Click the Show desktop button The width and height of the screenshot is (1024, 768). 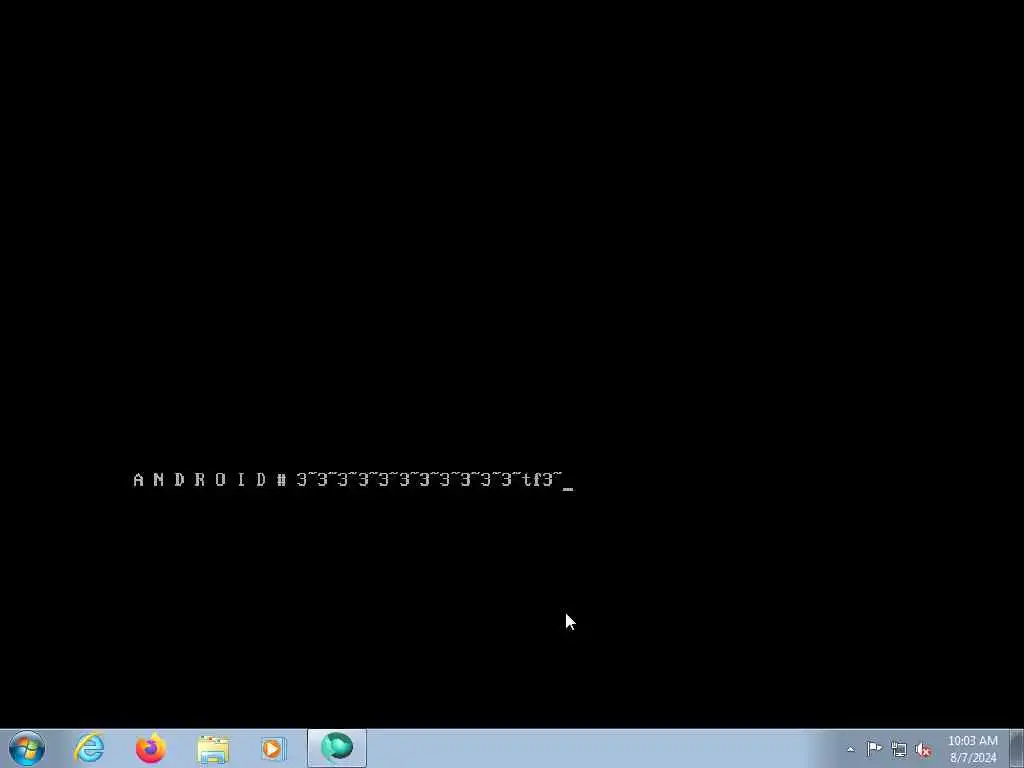[1017, 748]
